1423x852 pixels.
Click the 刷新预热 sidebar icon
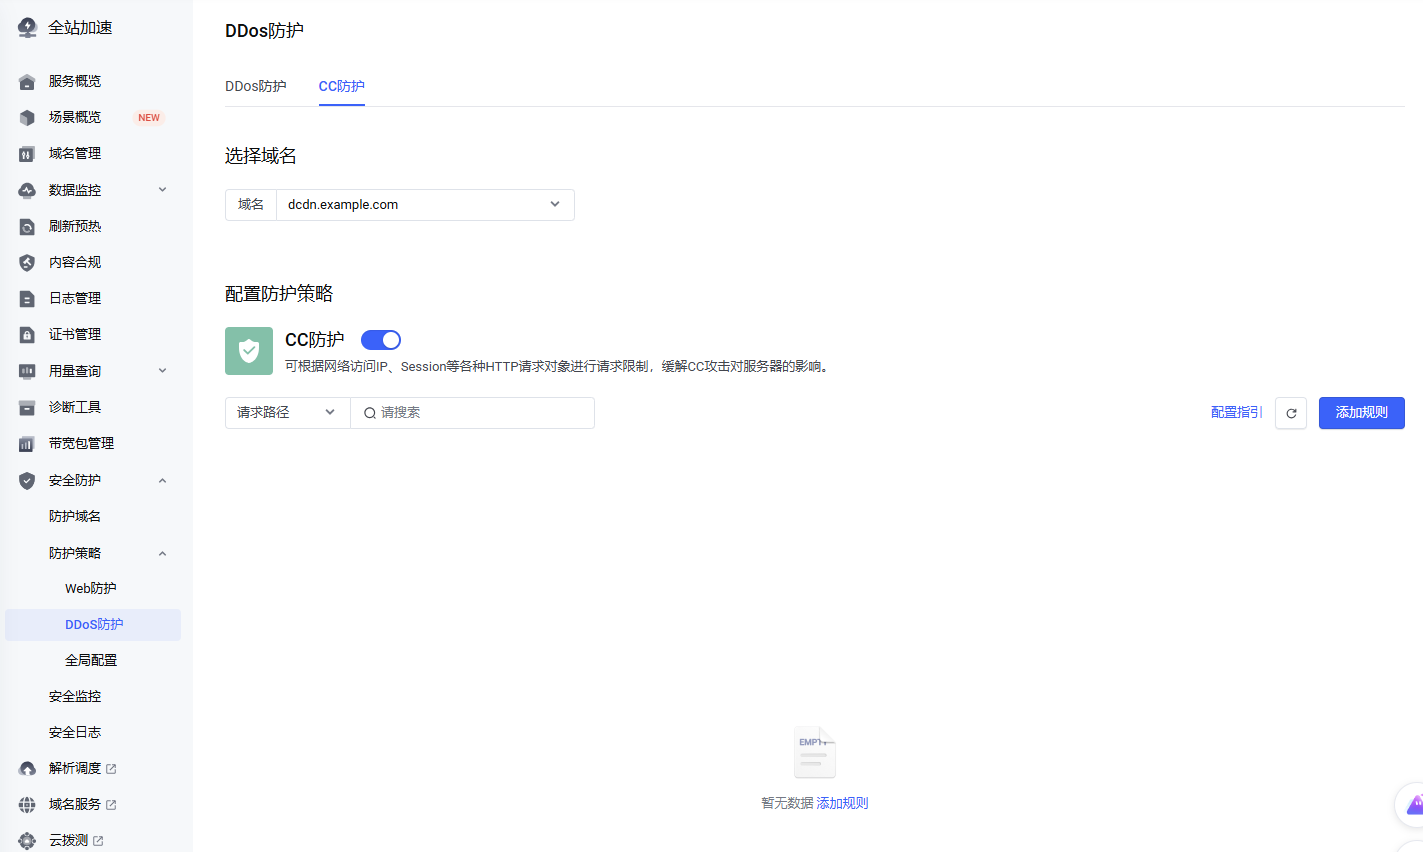27,227
